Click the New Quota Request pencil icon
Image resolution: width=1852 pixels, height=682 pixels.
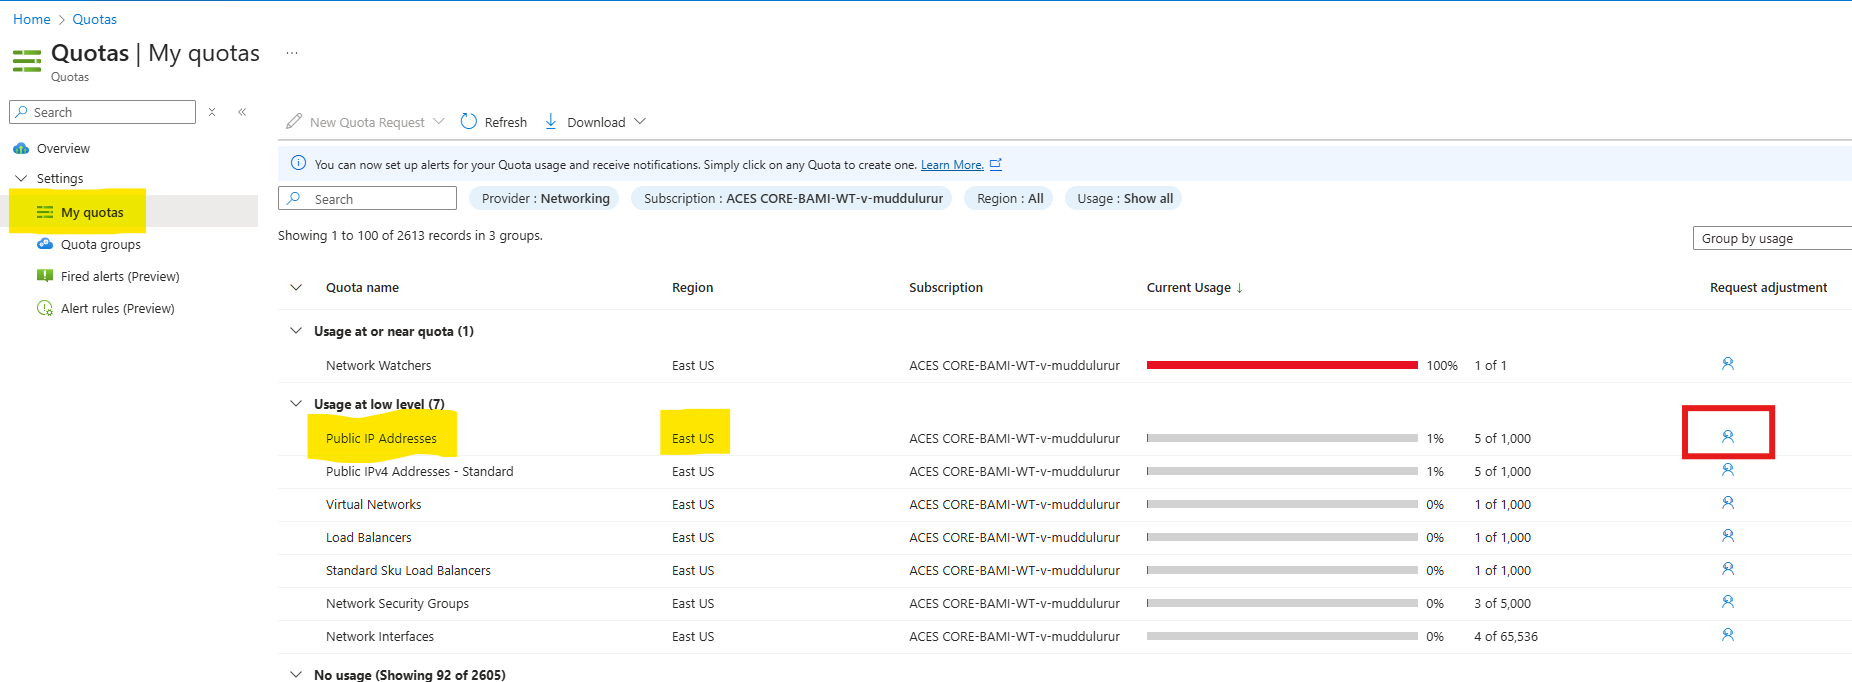click(294, 121)
